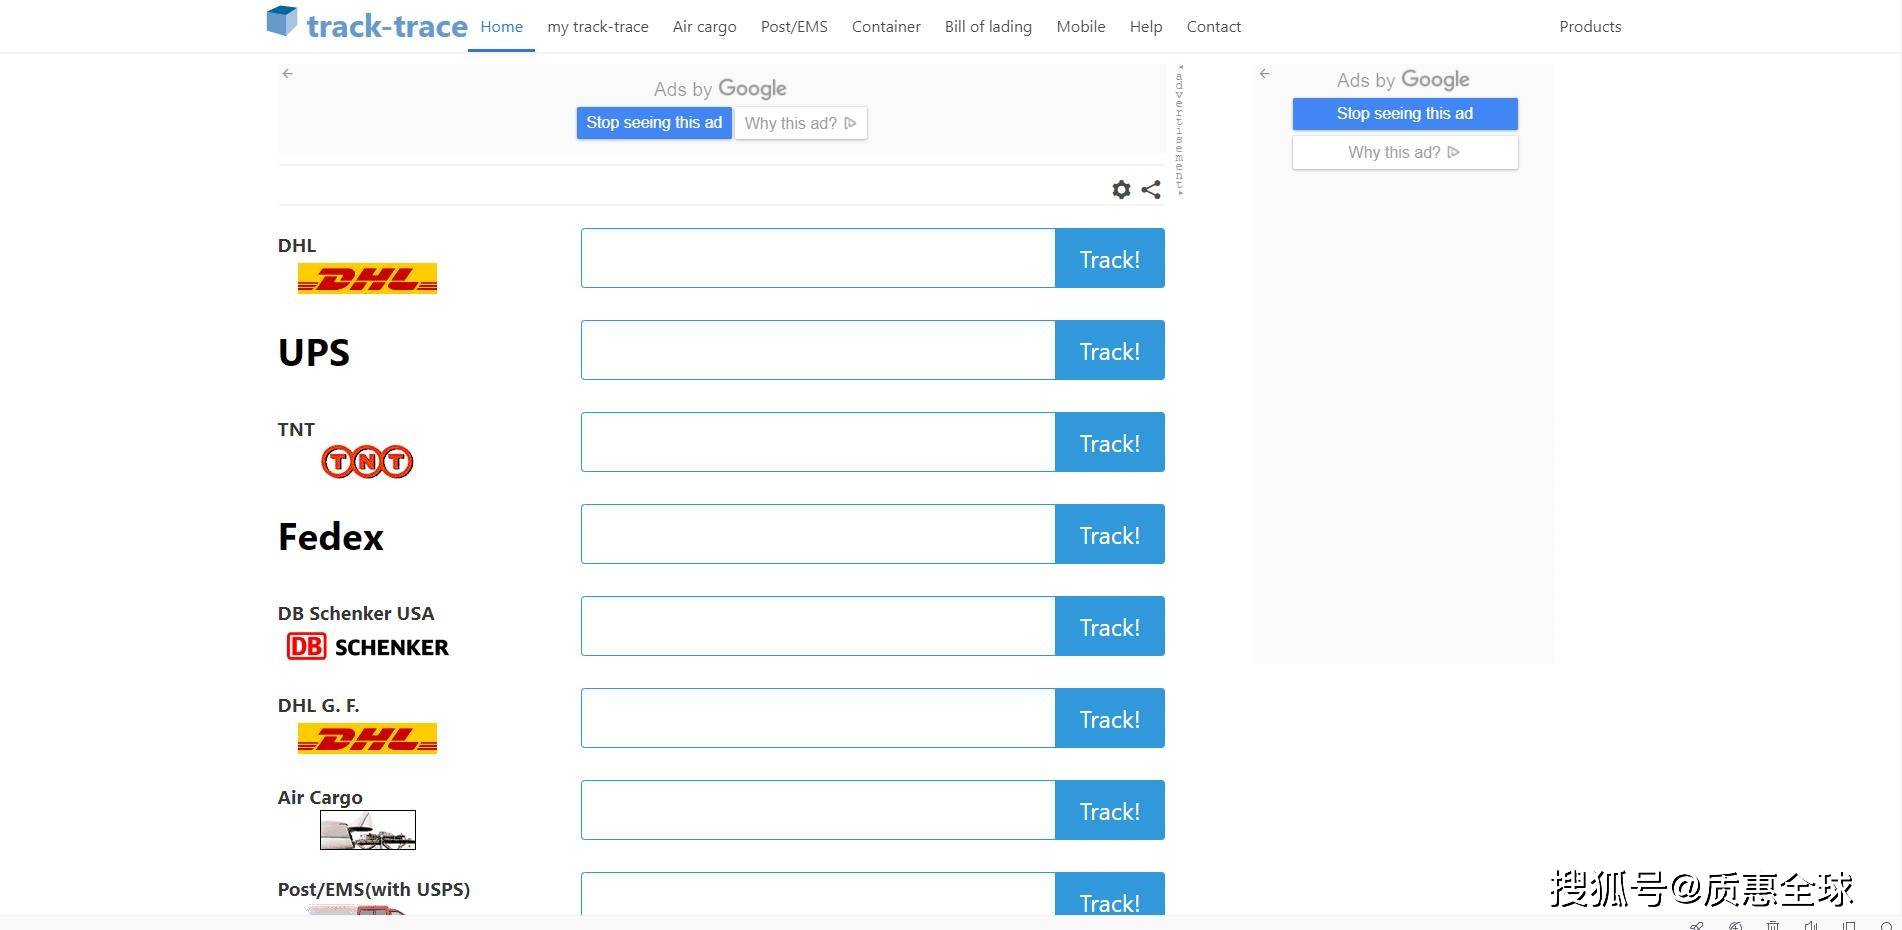Image resolution: width=1902 pixels, height=930 pixels.
Task: Click the share icon
Action: pyautogui.click(x=1151, y=189)
